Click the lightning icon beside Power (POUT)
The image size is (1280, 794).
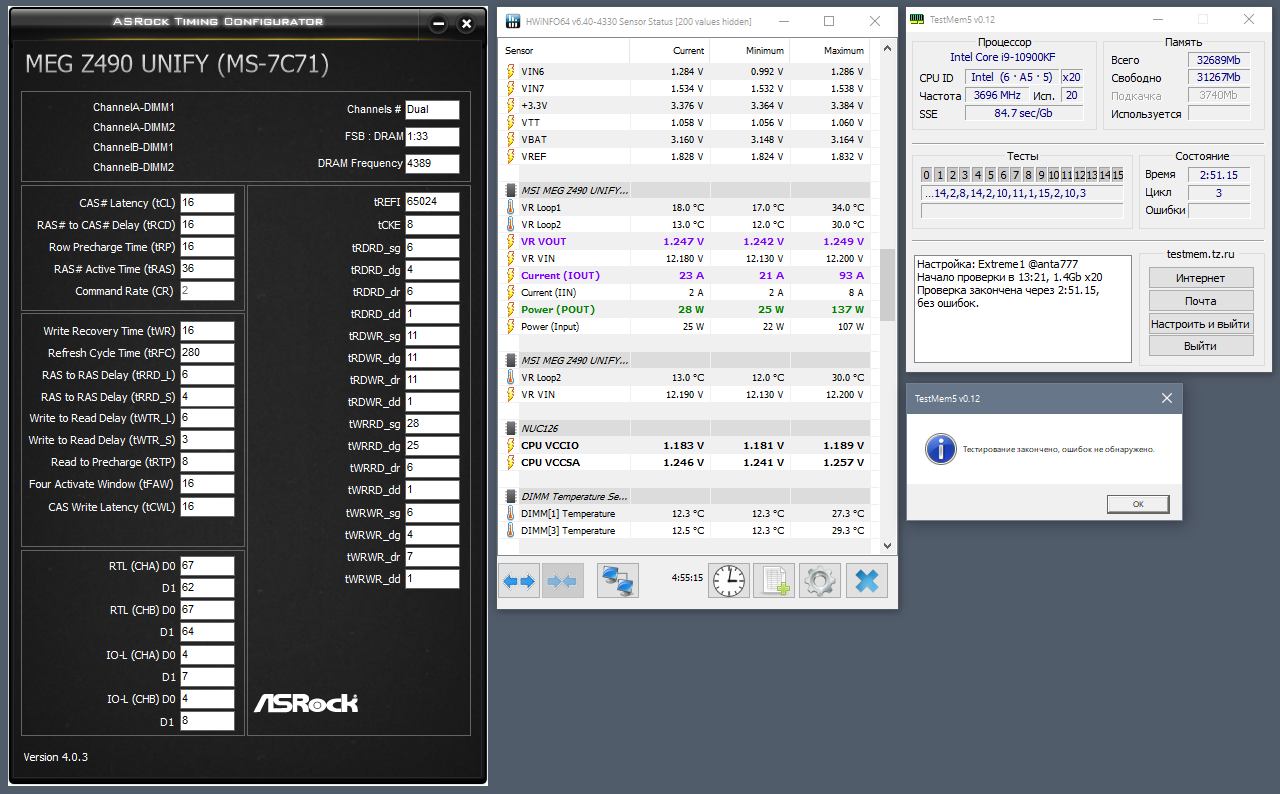coord(511,310)
